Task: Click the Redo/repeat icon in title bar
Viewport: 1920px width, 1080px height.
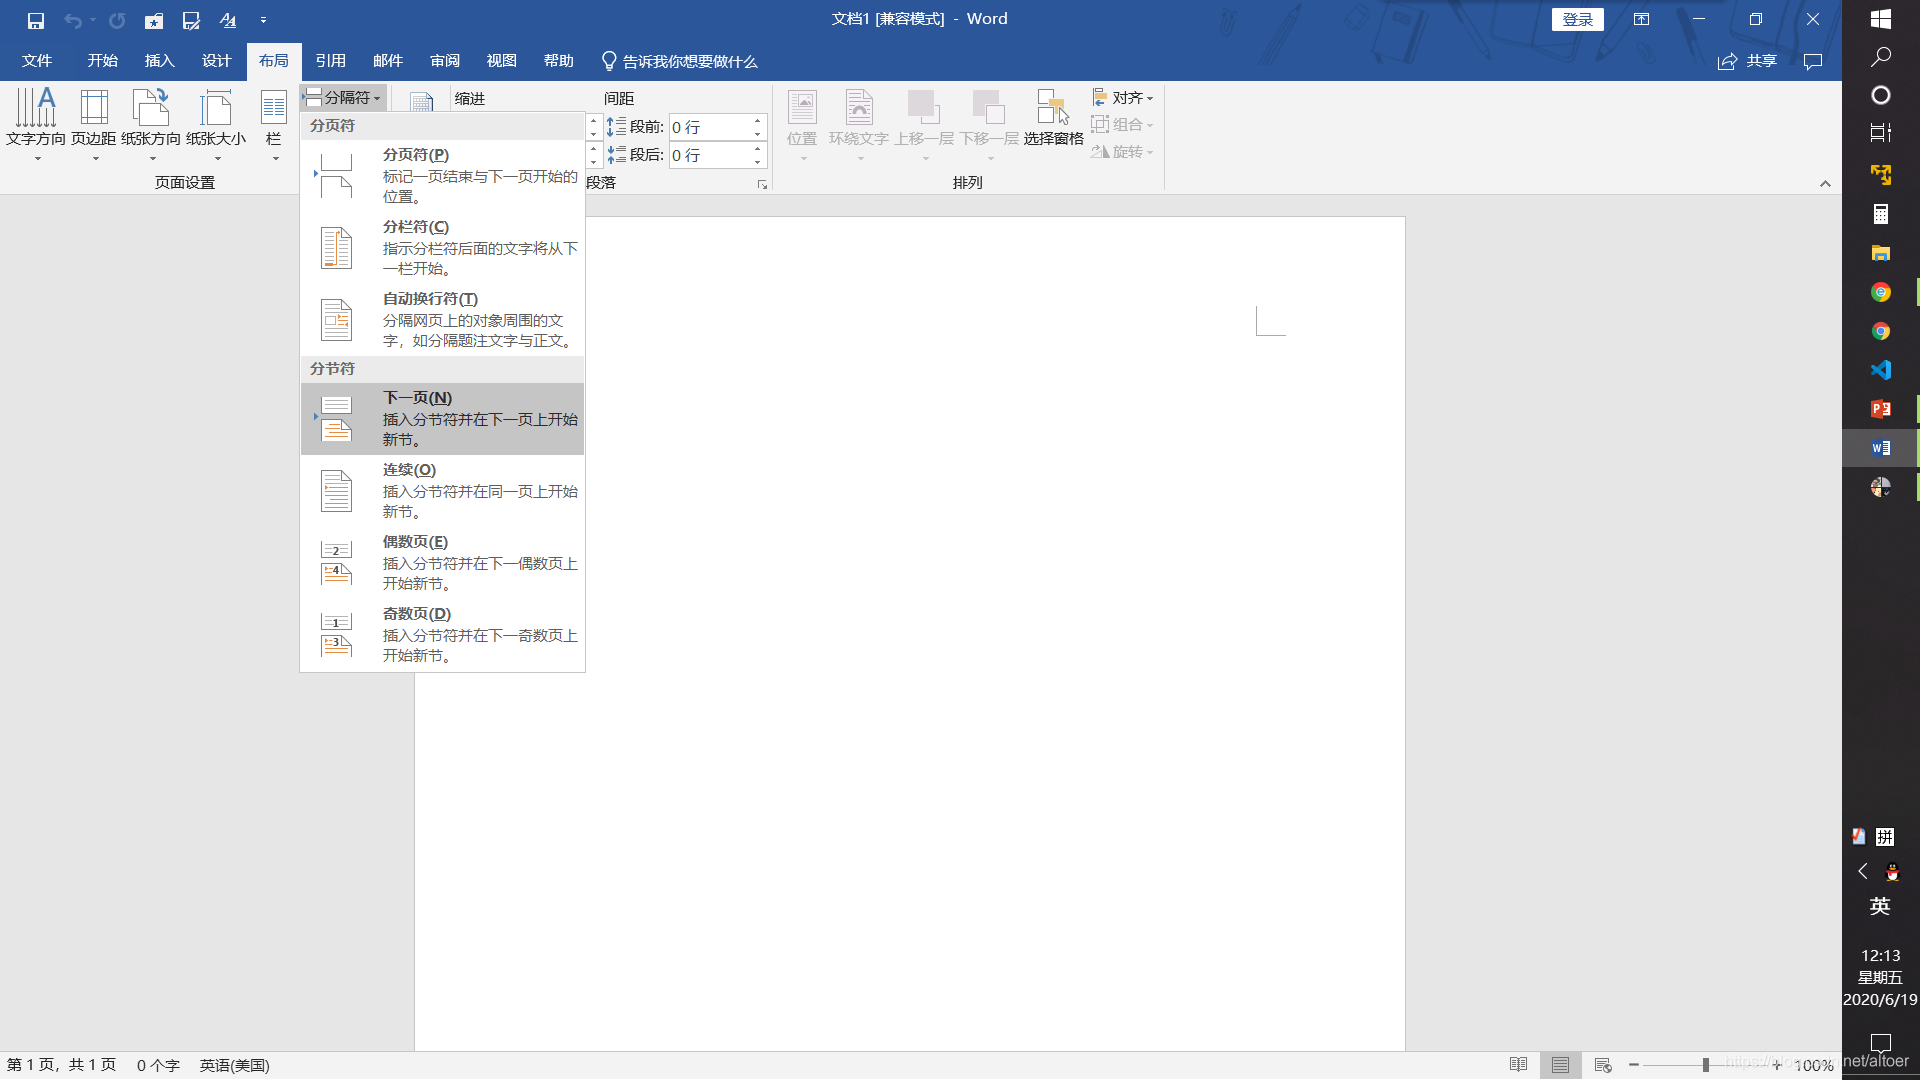Action: tap(117, 20)
